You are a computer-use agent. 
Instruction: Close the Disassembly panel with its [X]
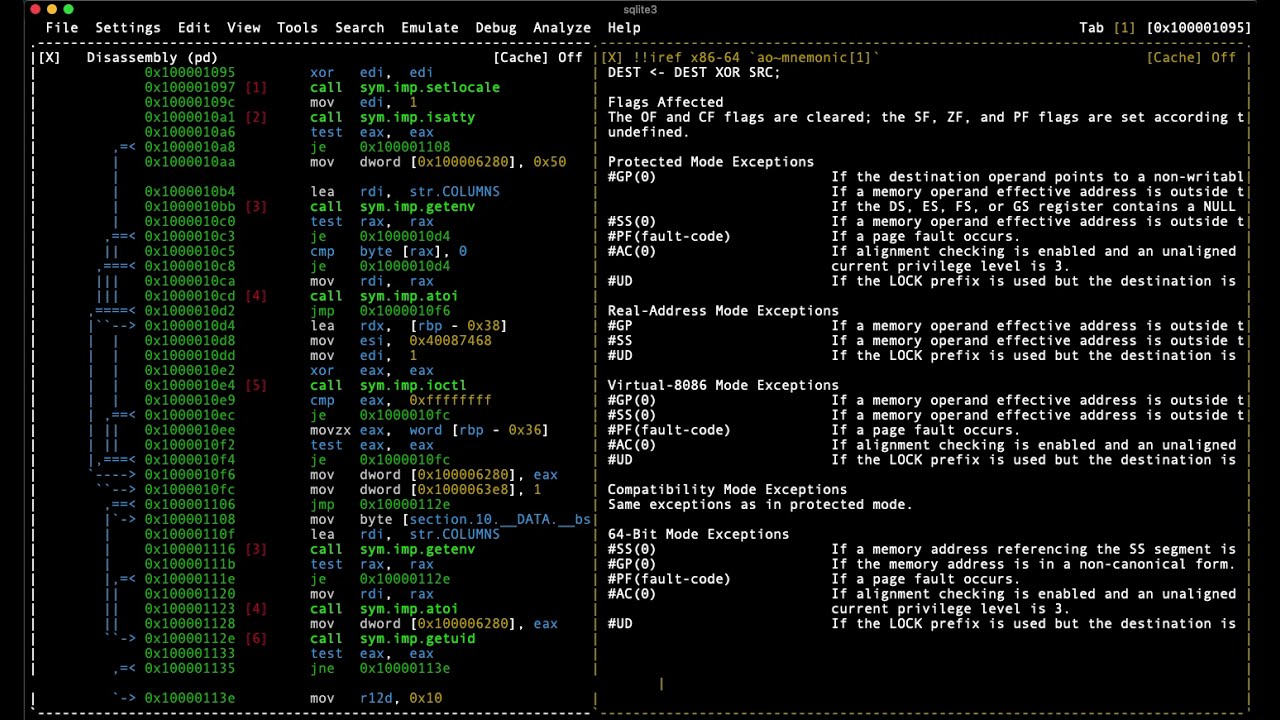tap(49, 58)
